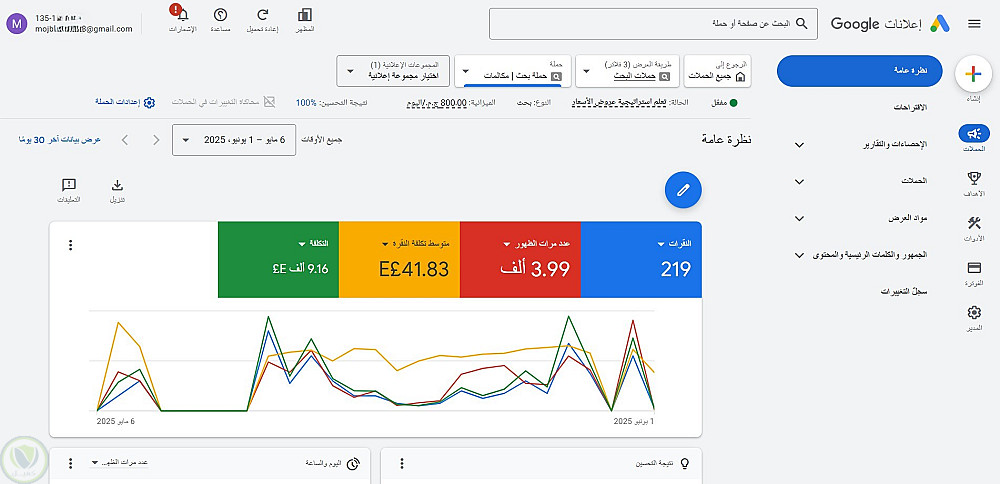Open the main hamburger menu
This screenshot has width=1000, height=484.
click(x=974, y=24)
